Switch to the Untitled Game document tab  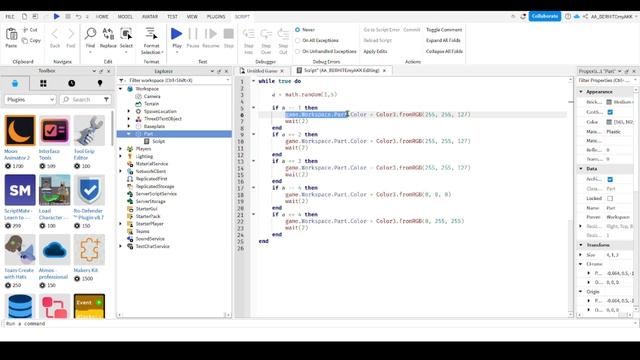(262, 71)
